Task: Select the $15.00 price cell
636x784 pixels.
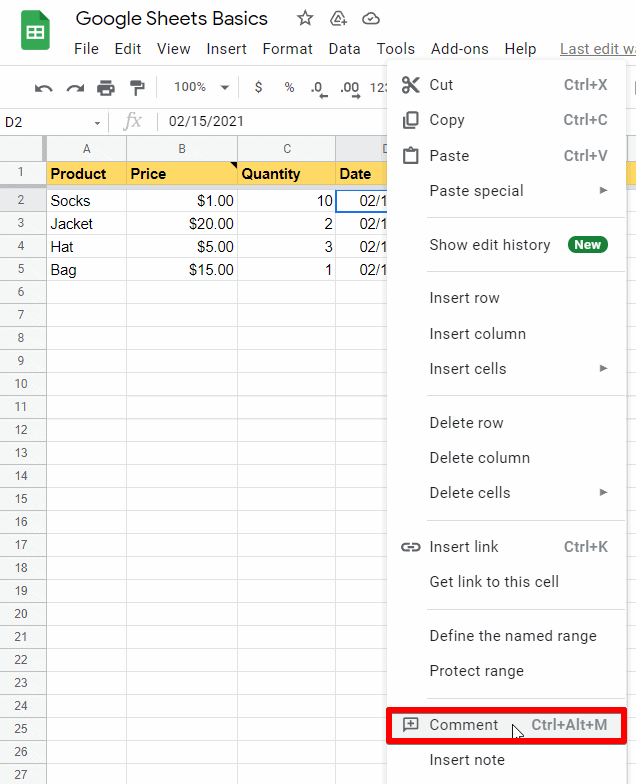Action: point(182,270)
